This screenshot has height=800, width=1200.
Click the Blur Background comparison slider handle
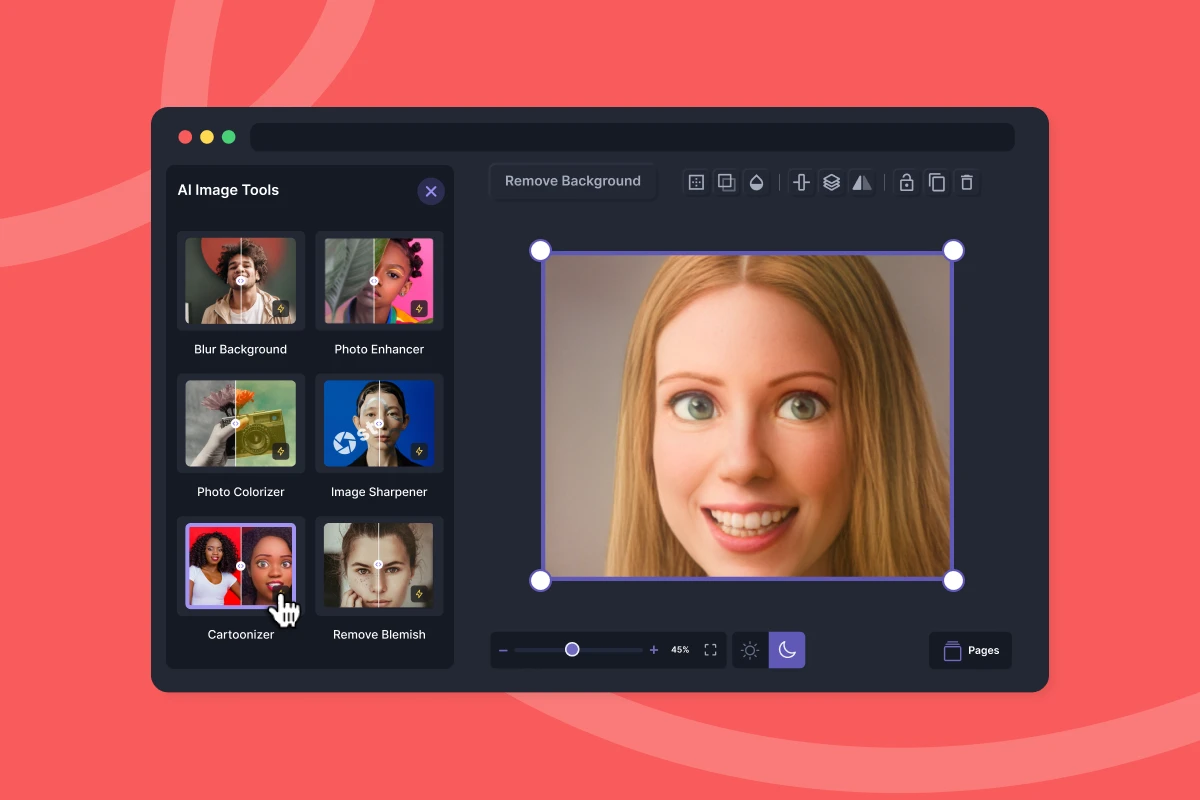(x=241, y=281)
